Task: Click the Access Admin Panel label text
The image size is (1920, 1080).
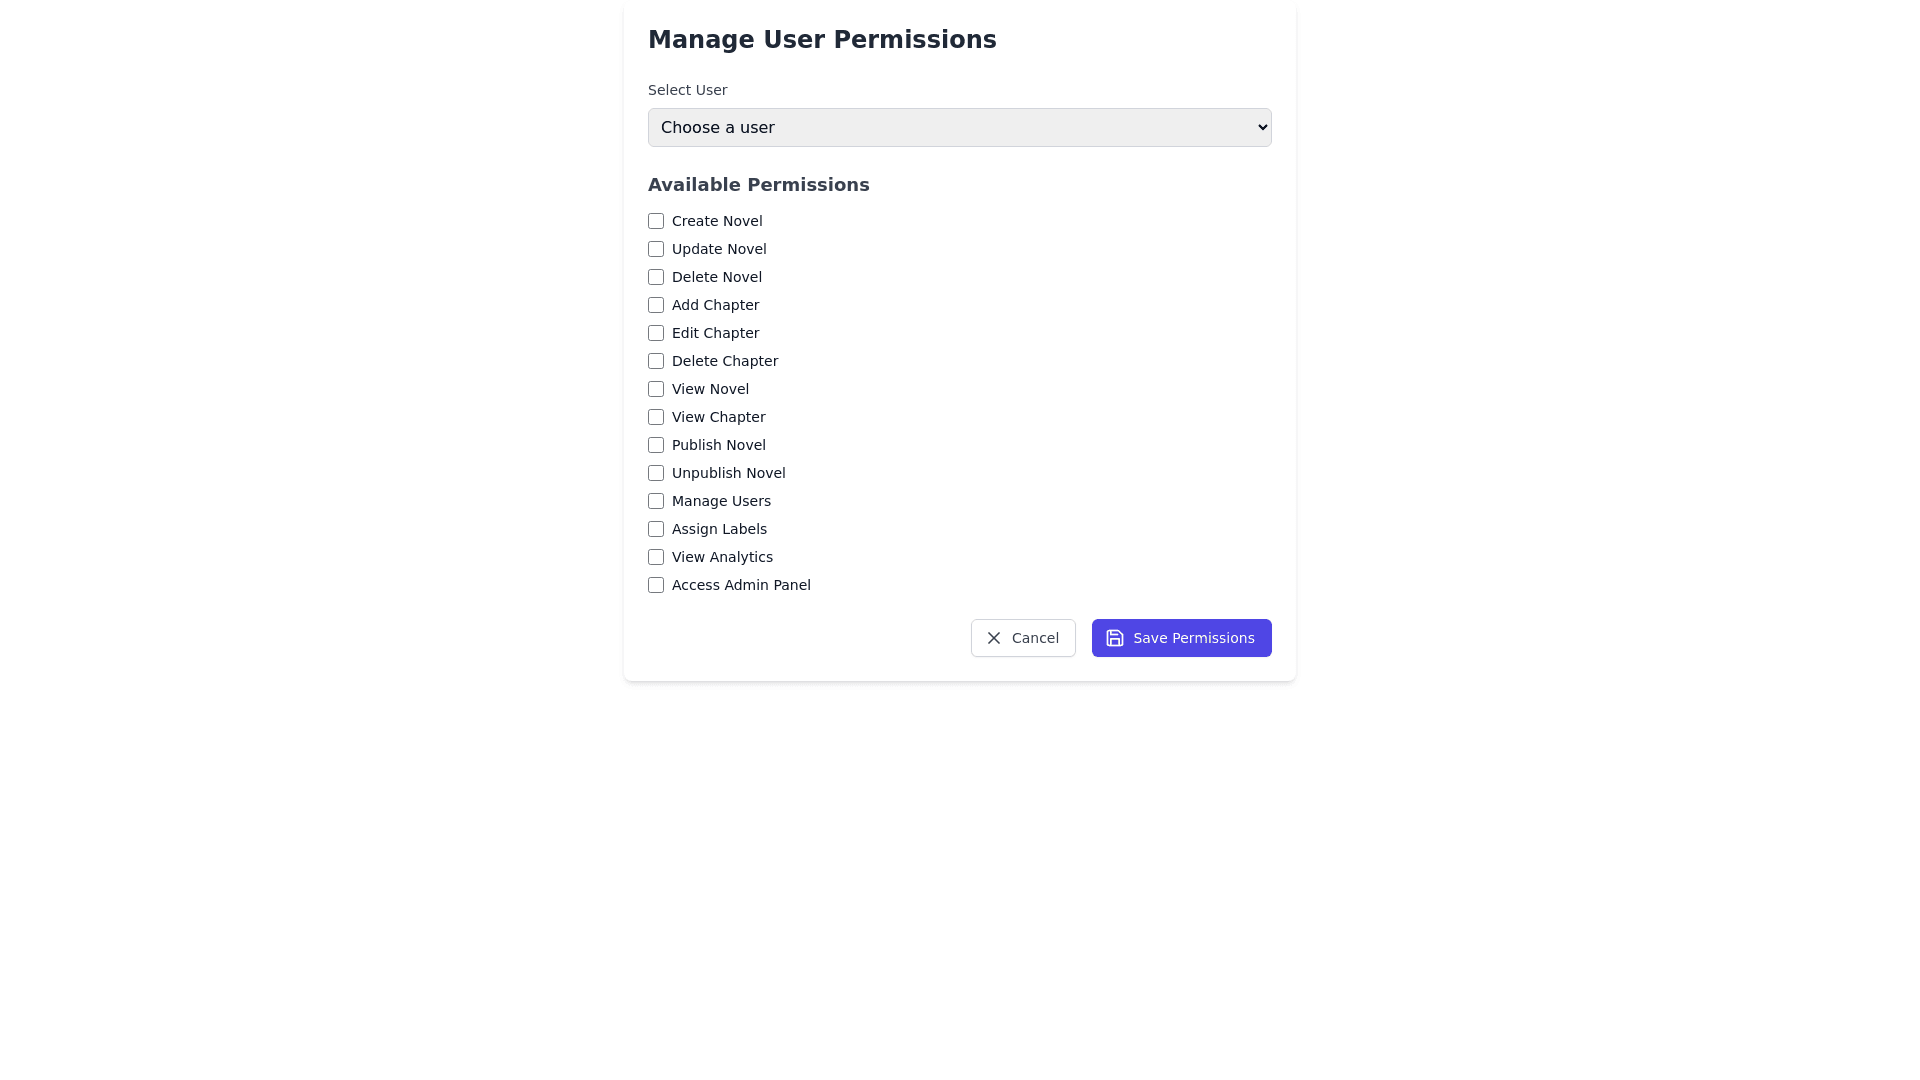Action: point(741,585)
